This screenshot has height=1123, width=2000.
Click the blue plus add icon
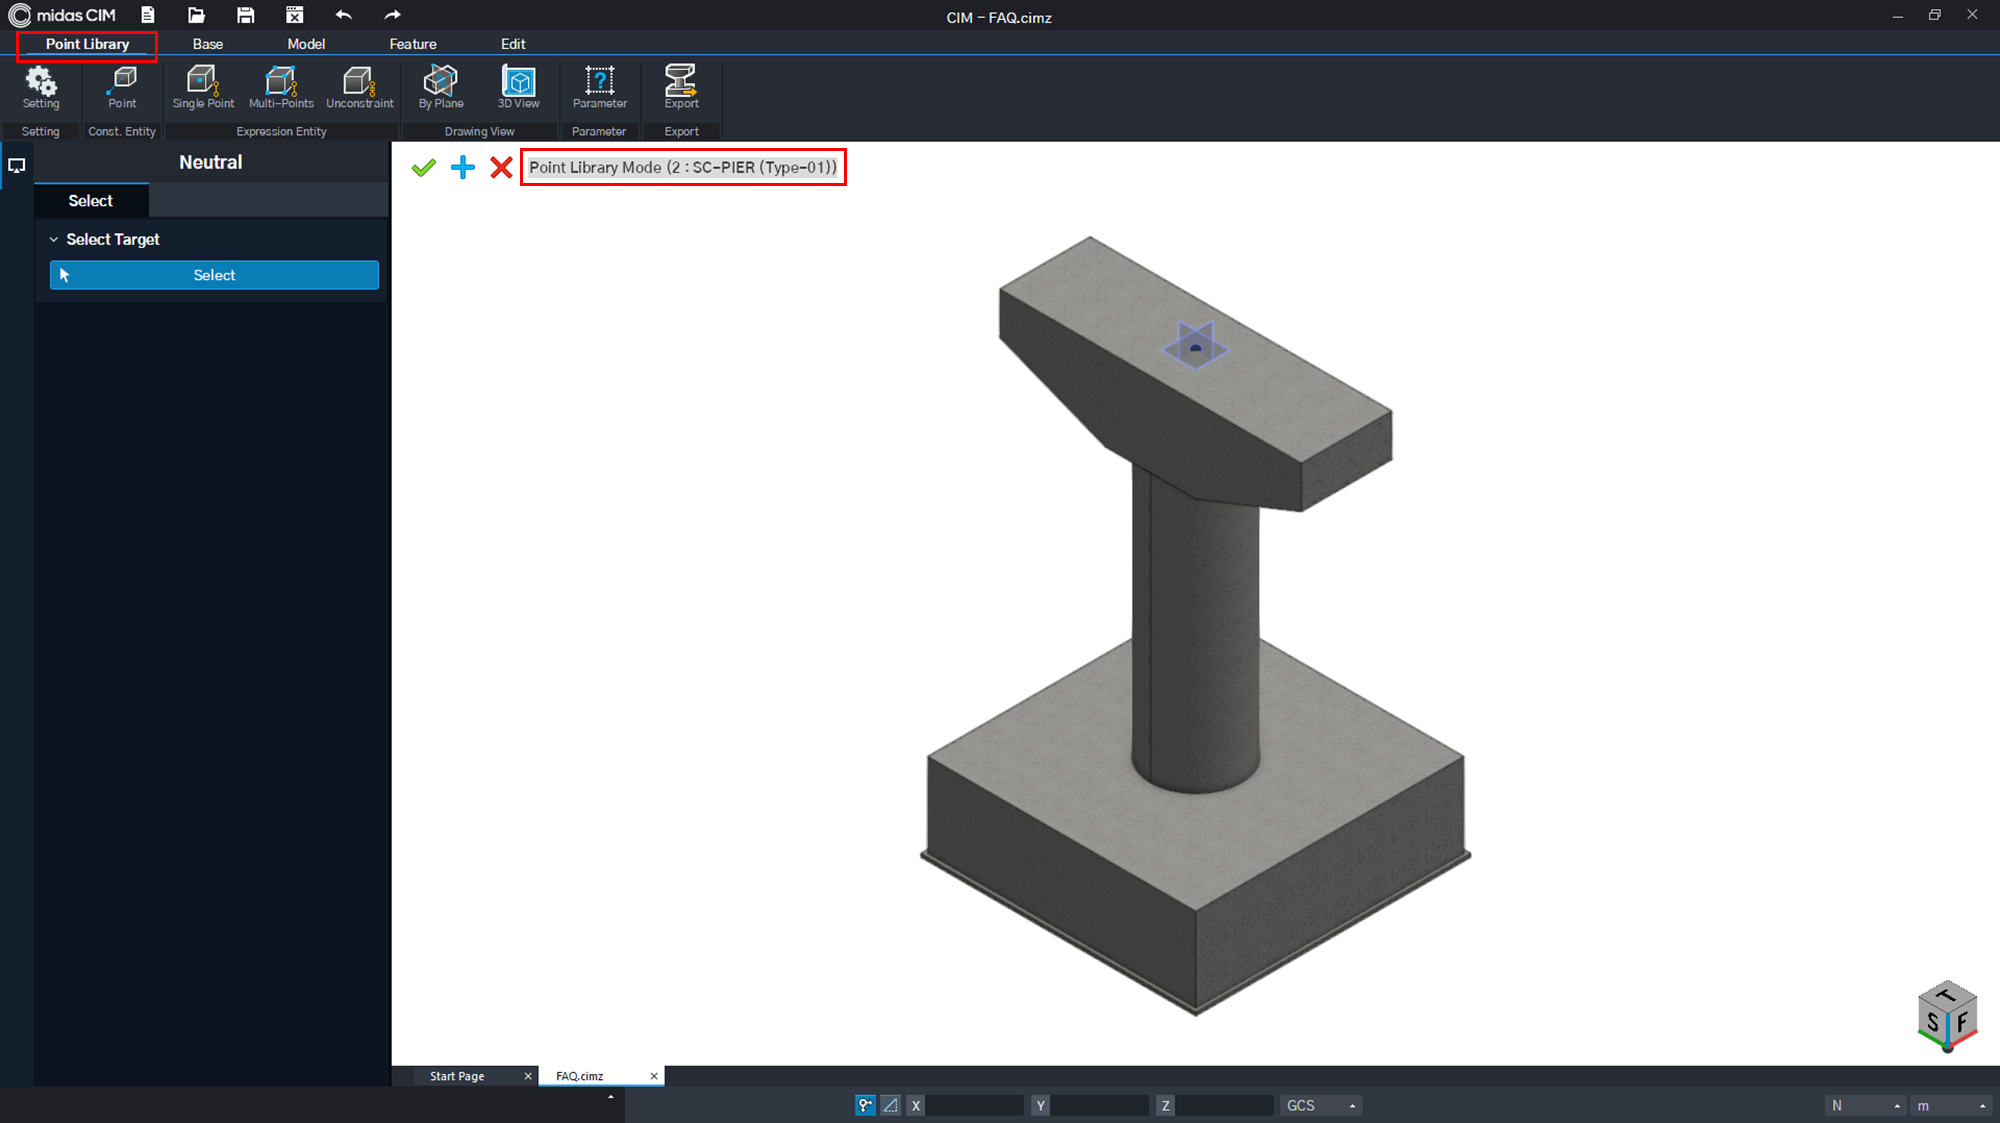pos(463,167)
